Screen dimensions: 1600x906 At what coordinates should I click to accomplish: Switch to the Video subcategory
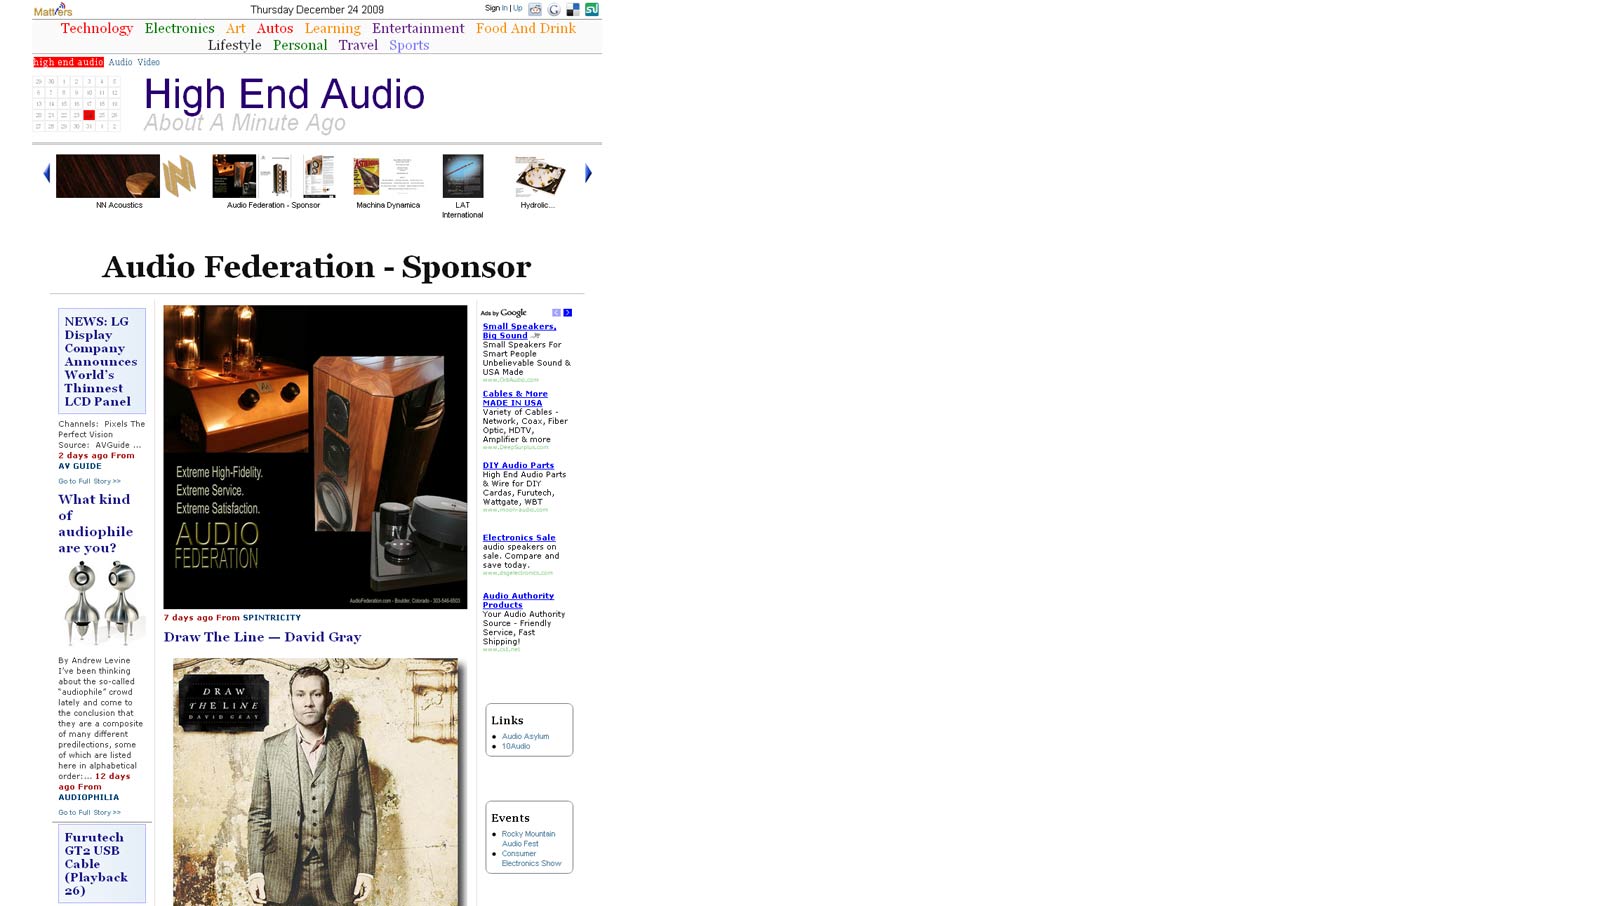[x=148, y=62]
